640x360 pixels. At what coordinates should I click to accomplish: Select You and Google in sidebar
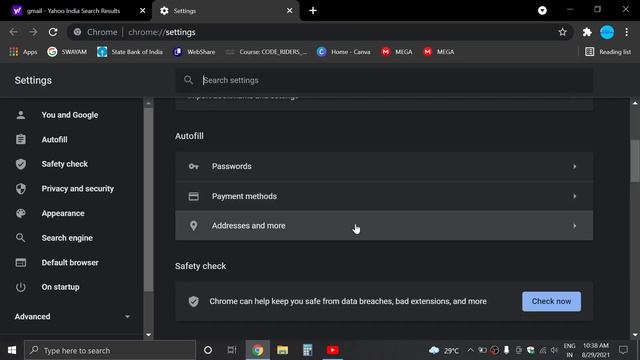click(x=71, y=115)
